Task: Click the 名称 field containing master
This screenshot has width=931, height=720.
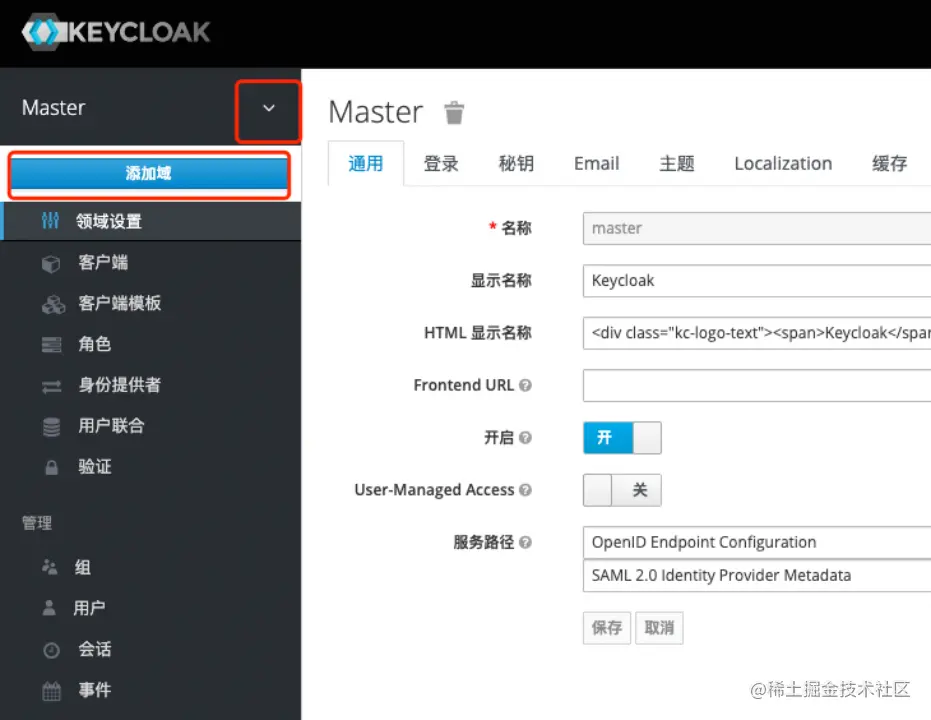Action: click(x=757, y=229)
